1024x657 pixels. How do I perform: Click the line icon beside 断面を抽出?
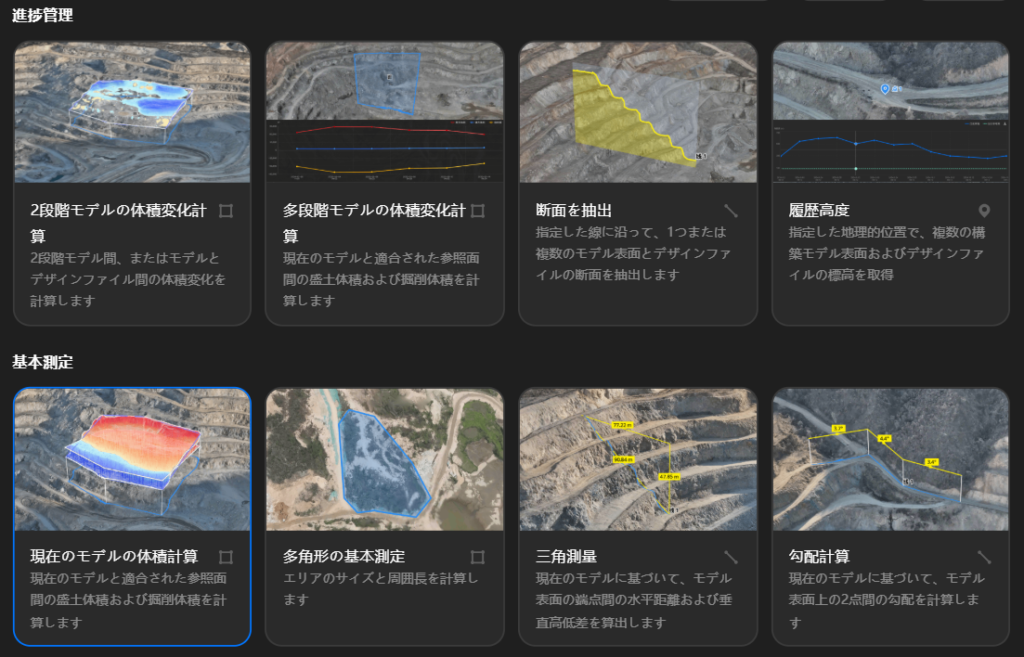(x=731, y=211)
